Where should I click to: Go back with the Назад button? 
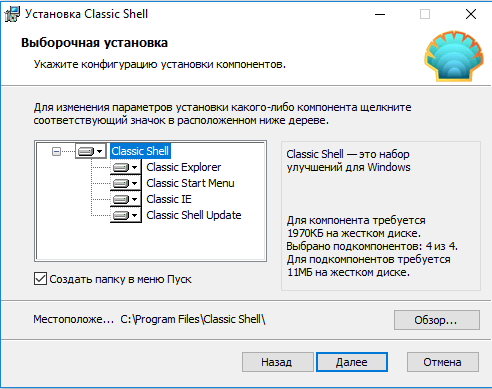(277, 362)
